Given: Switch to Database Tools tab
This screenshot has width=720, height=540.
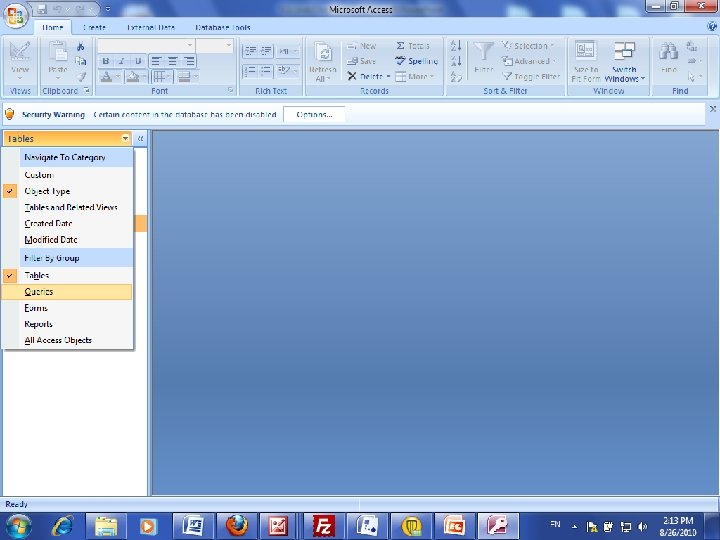Looking at the screenshot, I should point(223,27).
